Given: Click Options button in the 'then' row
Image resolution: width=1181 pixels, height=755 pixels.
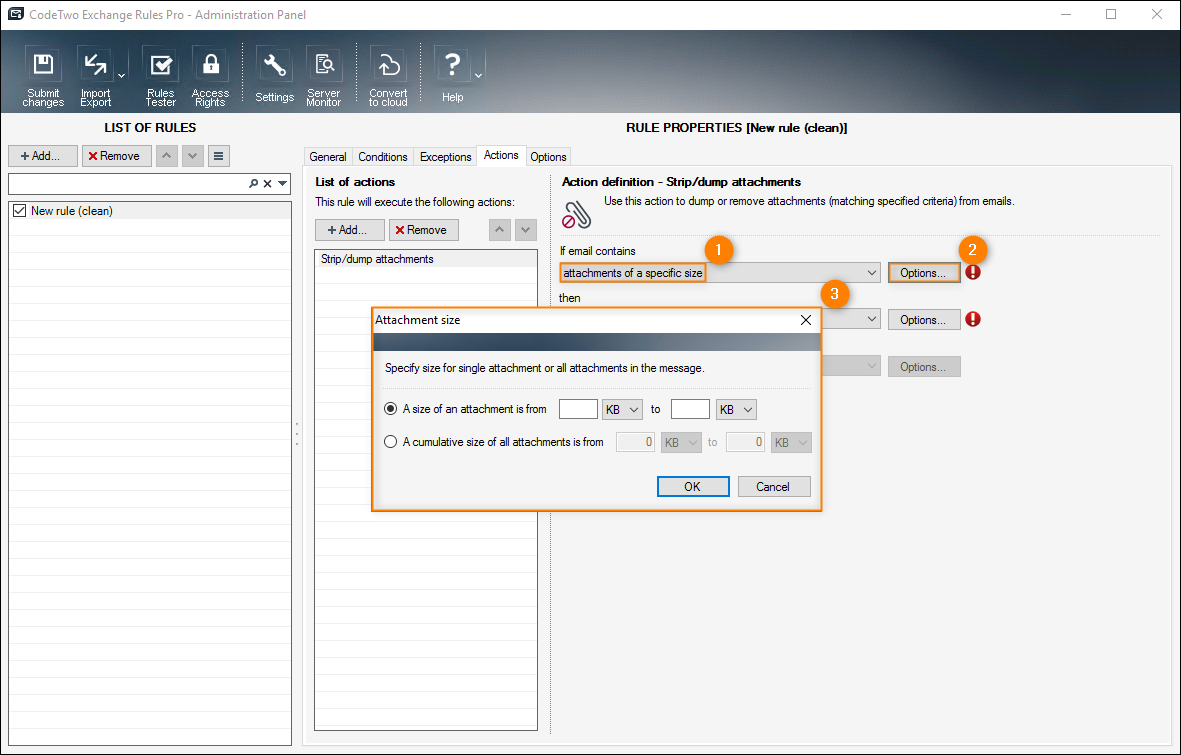Looking at the screenshot, I should [x=923, y=319].
